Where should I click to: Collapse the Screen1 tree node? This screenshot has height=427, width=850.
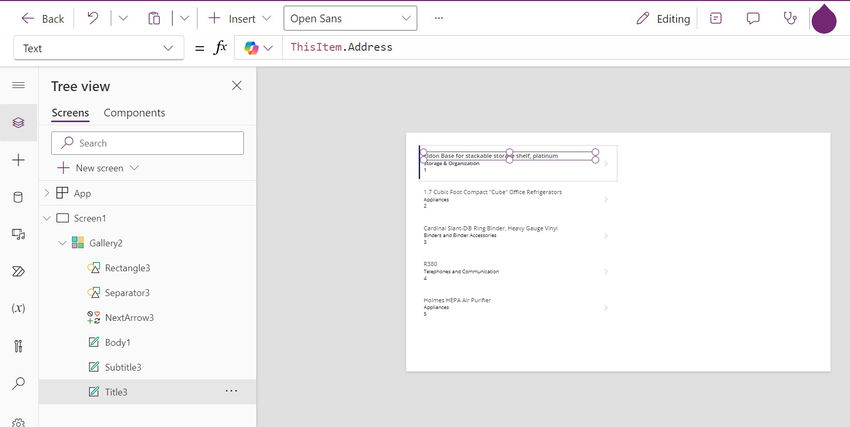pyautogui.click(x=47, y=218)
